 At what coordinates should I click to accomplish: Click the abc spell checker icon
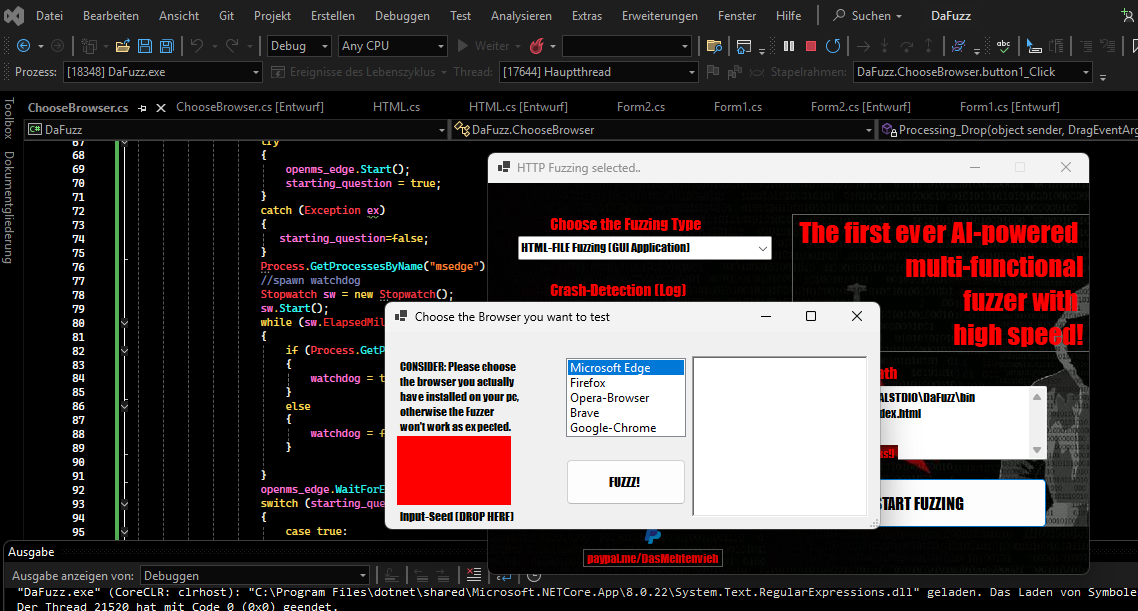[x=1004, y=46]
